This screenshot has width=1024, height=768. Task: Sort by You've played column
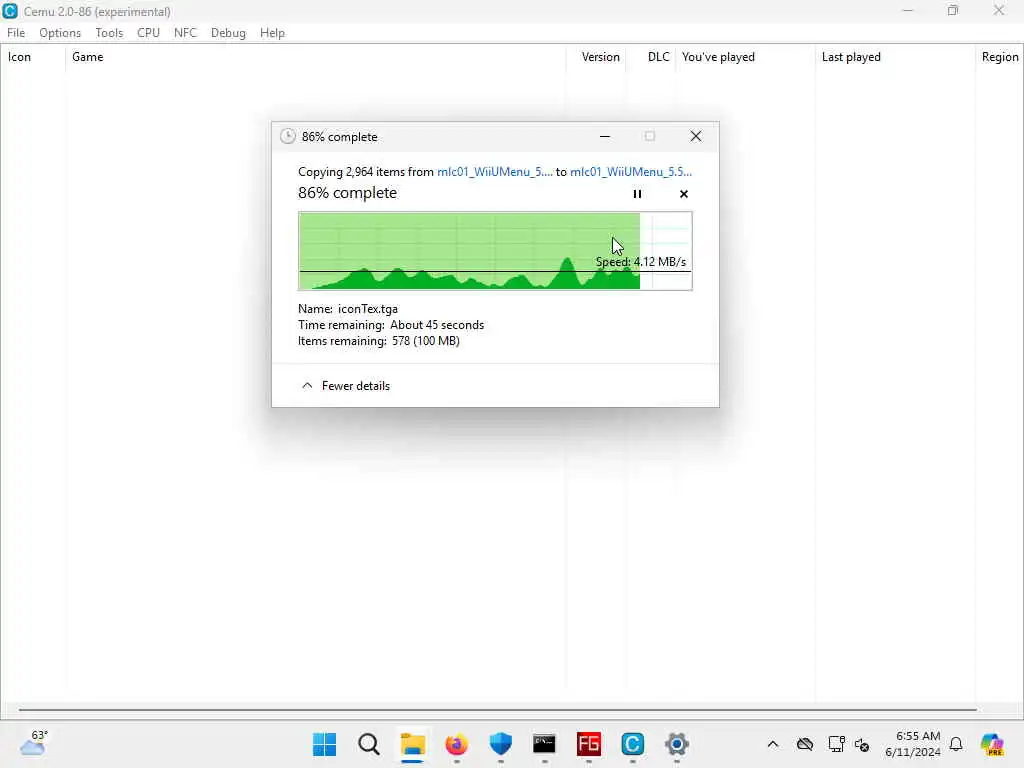pyautogui.click(x=745, y=57)
